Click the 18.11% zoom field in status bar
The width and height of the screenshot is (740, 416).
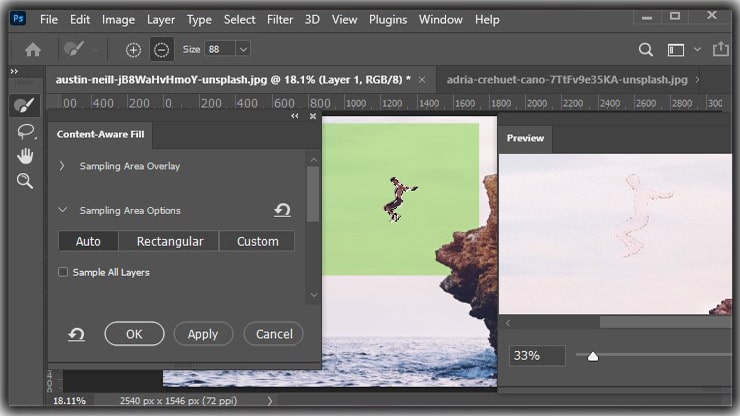(69, 401)
